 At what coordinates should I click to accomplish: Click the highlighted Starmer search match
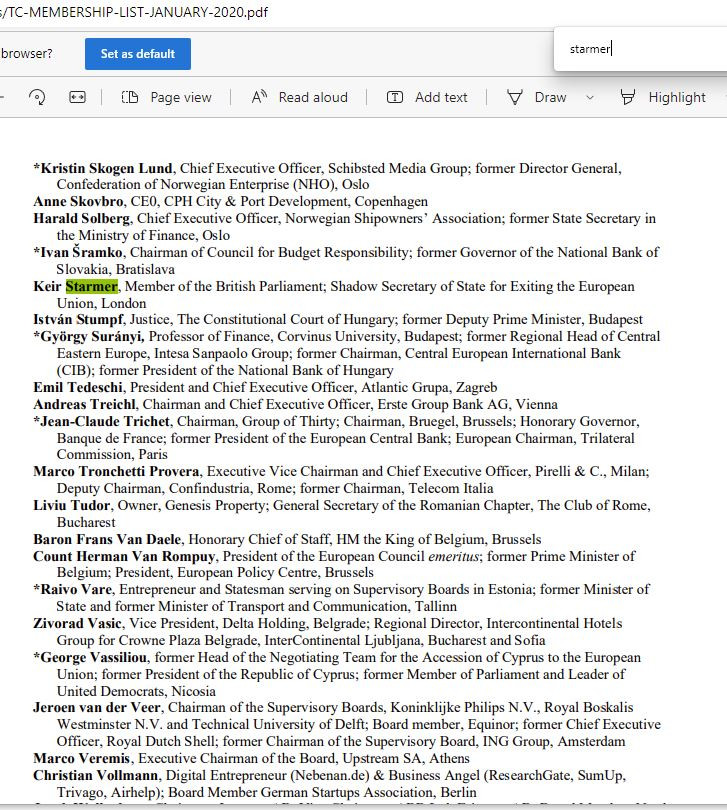tap(91, 287)
